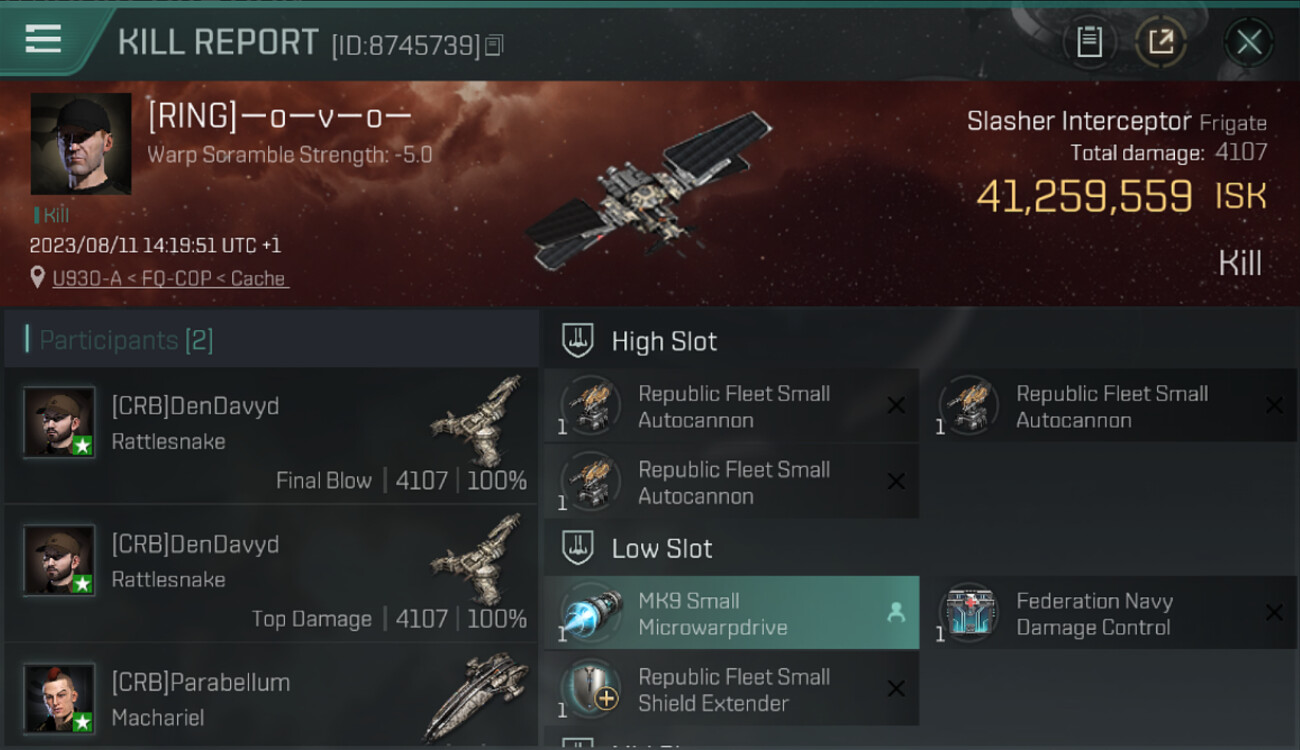
Task: Toggle X on Small Shield Extender row
Action: [x=896, y=689]
